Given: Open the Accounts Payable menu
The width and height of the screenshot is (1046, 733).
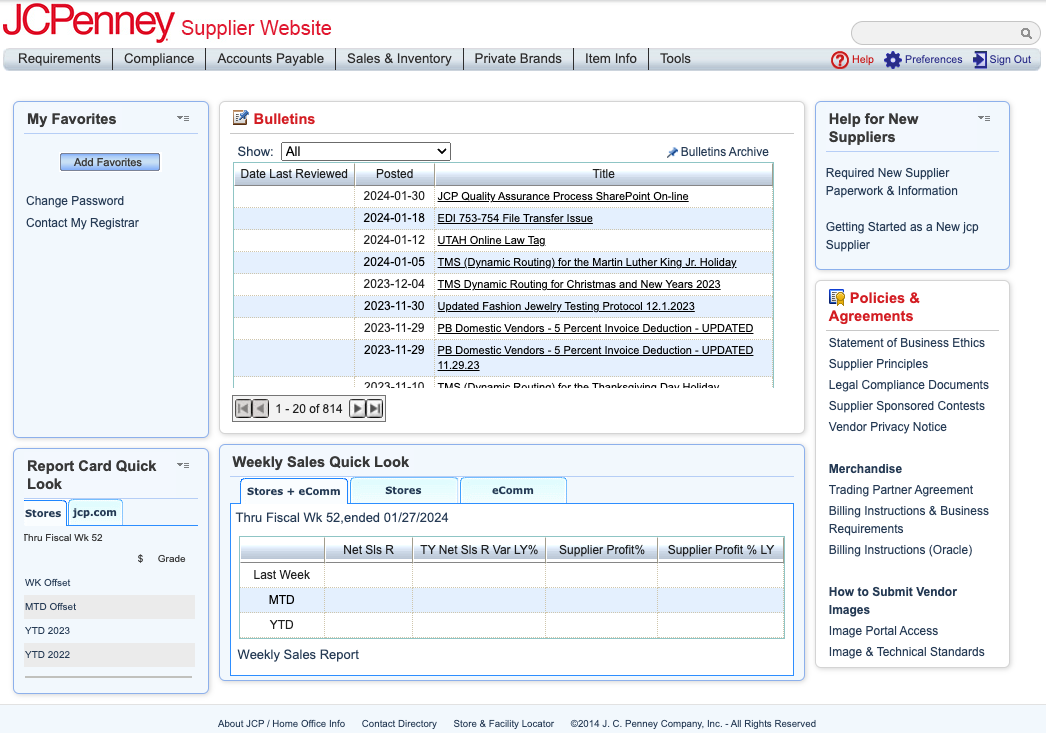Looking at the screenshot, I should (270, 59).
